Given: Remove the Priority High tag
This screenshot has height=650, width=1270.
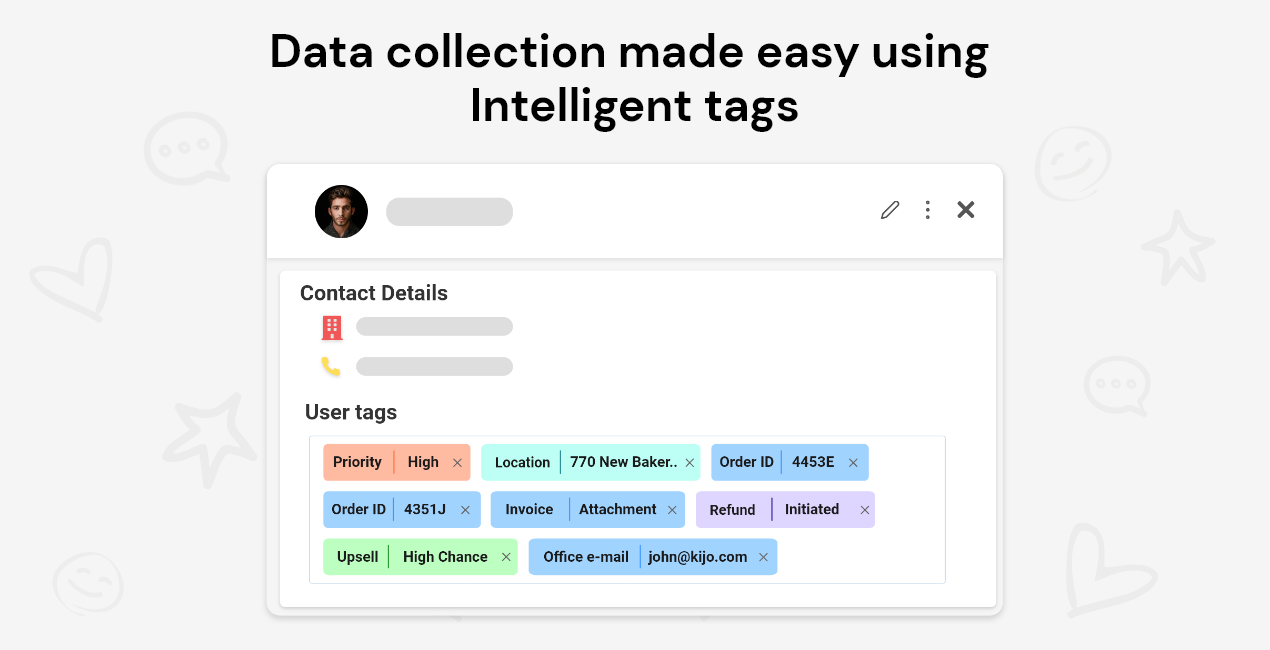Looking at the screenshot, I should (457, 463).
